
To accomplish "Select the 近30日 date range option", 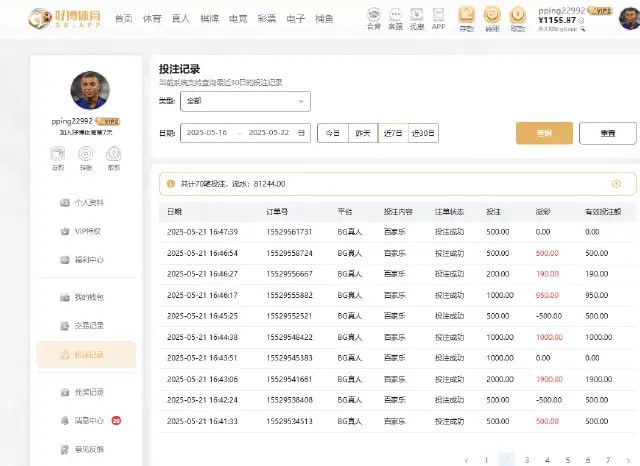I will (x=423, y=133).
